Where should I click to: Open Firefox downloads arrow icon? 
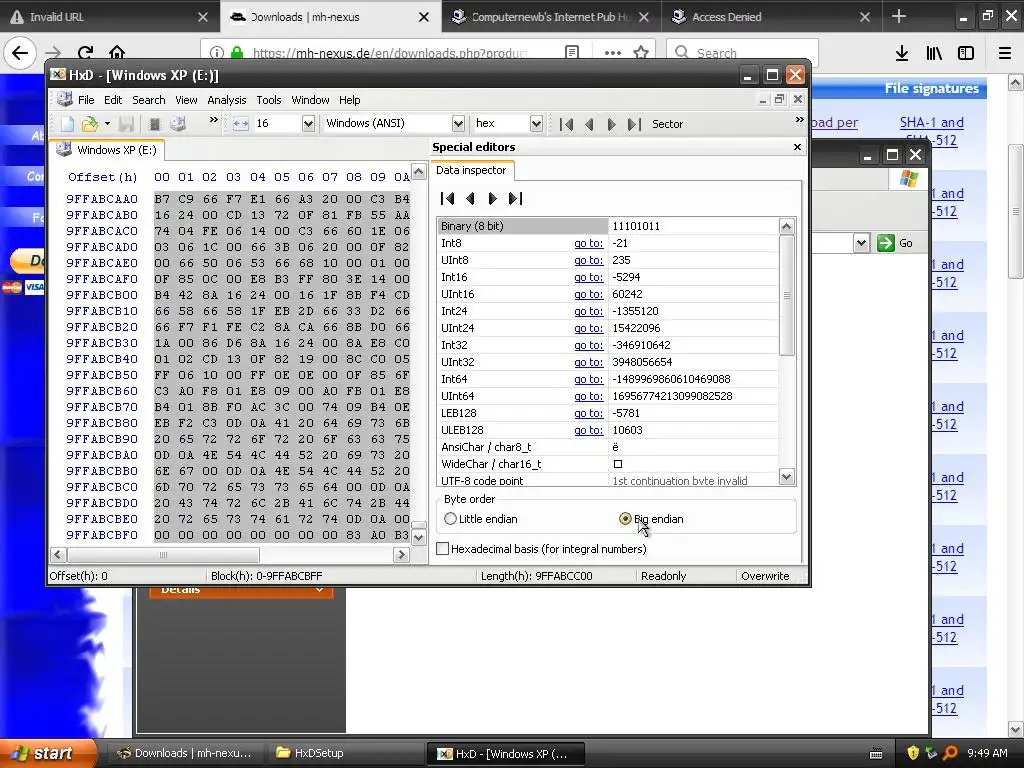click(x=902, y=53)
